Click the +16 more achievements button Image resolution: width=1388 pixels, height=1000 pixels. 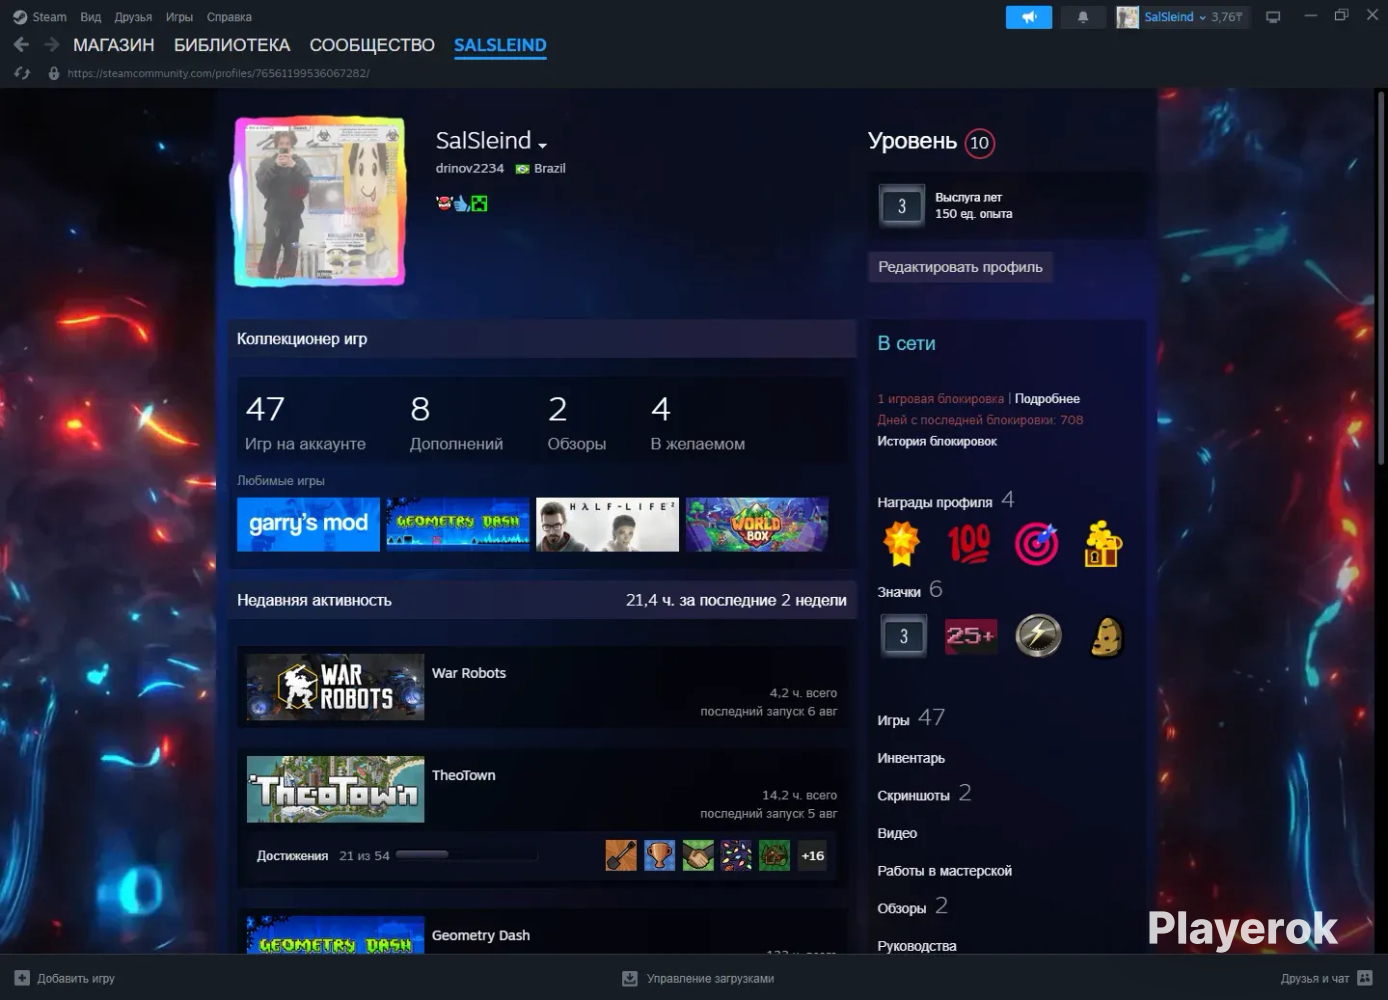pos(813,855)
